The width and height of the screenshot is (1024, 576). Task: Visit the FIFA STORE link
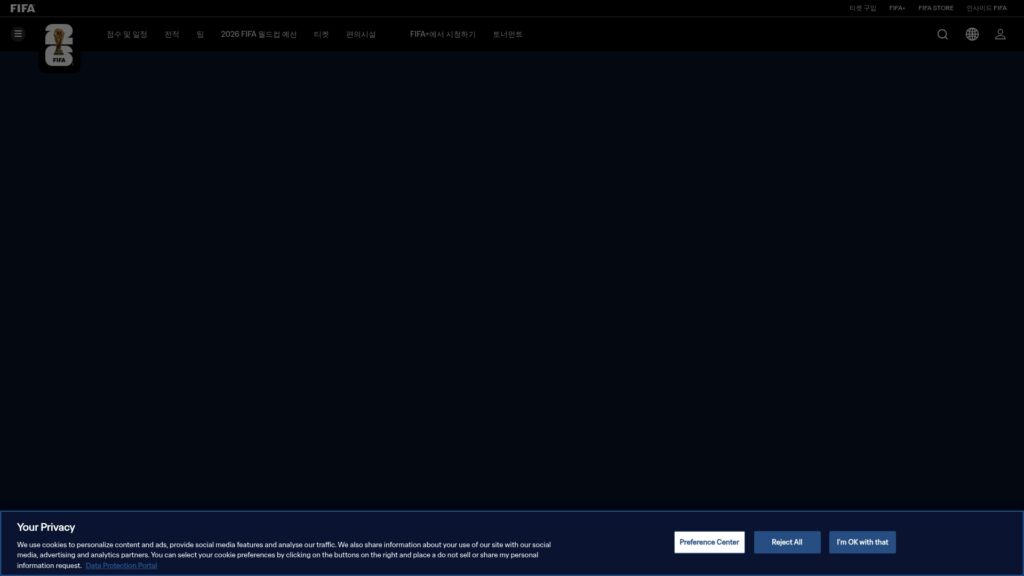[x=936, y=8]
